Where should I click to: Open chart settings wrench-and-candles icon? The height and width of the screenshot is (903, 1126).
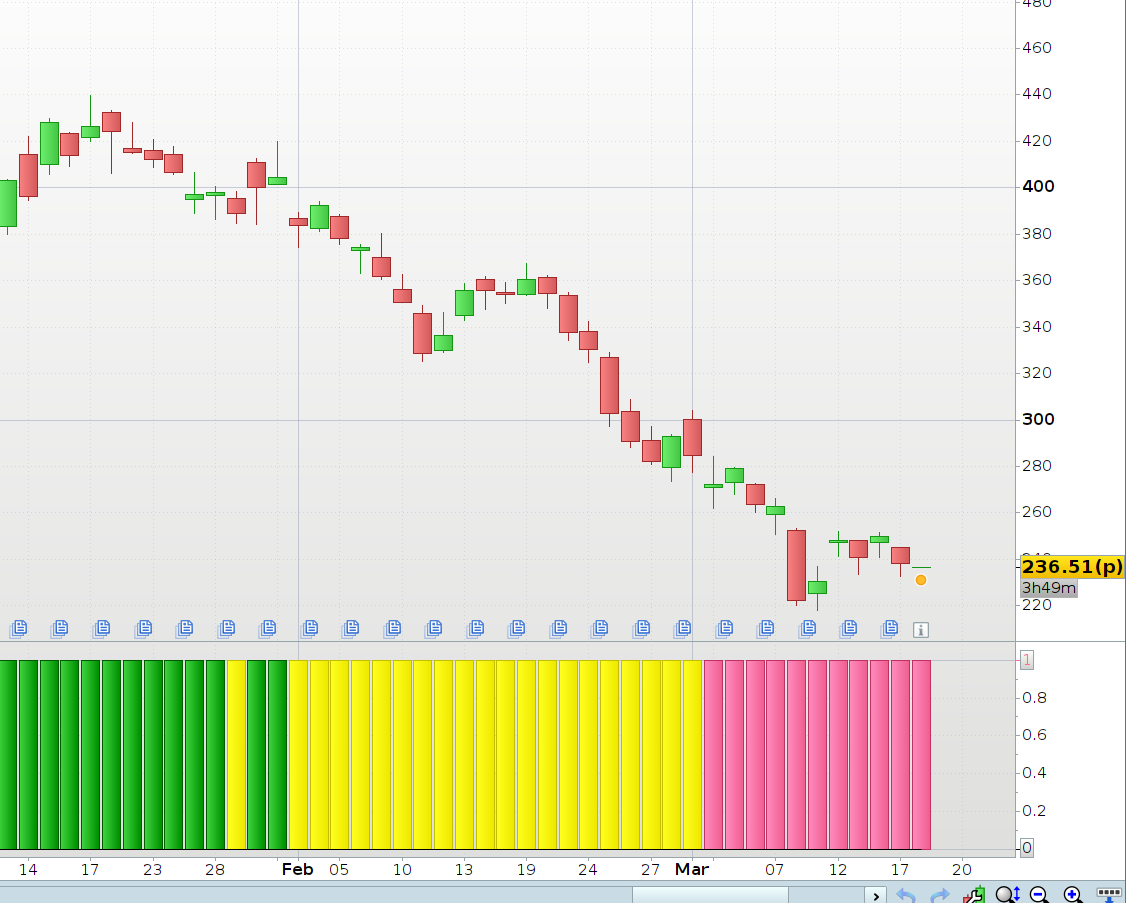tap(974, 895)
